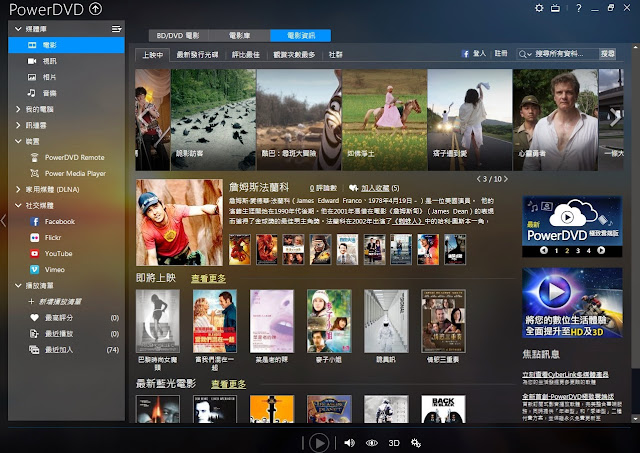This screenshot has width=640, height=453.
Task: Click the login link next to Facebook
Action: pos(479,53)
